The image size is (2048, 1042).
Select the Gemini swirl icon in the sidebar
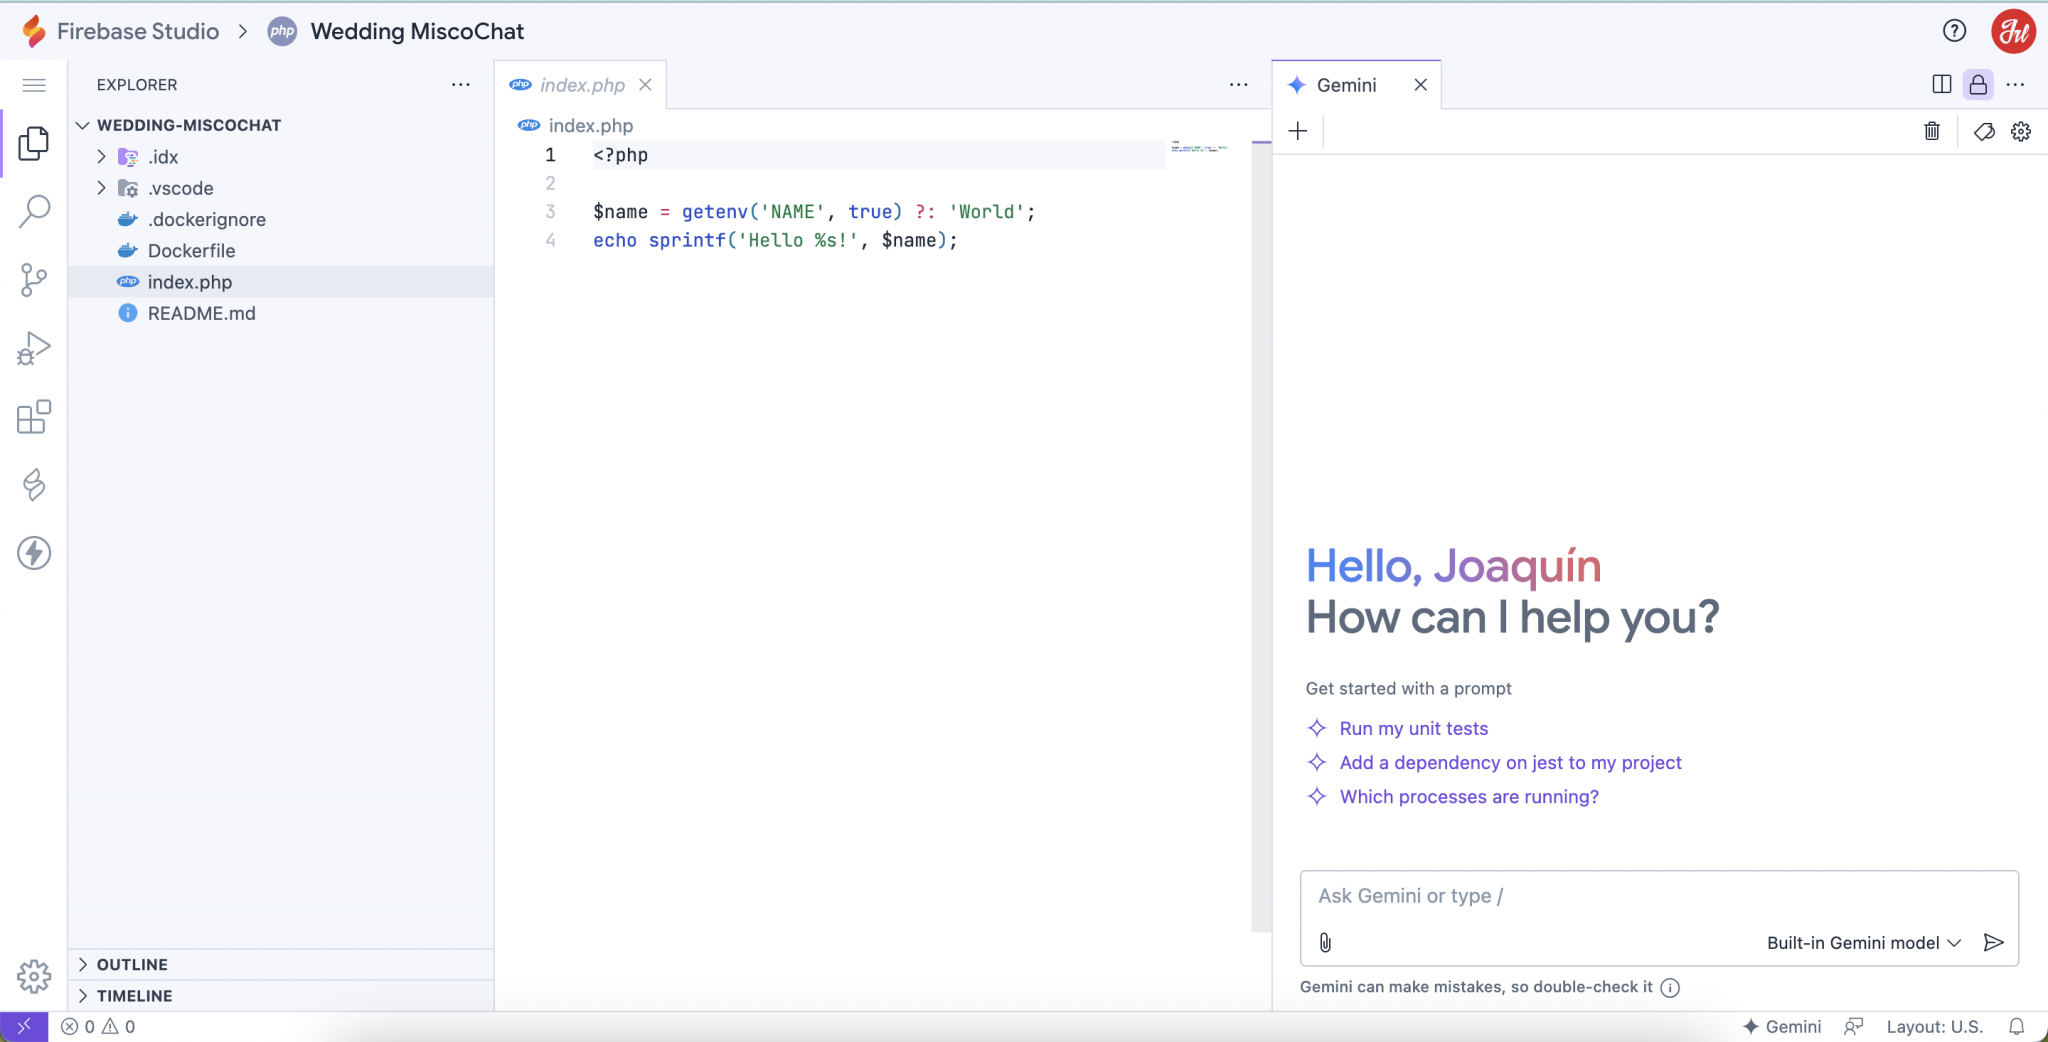[x=34, y=485]
